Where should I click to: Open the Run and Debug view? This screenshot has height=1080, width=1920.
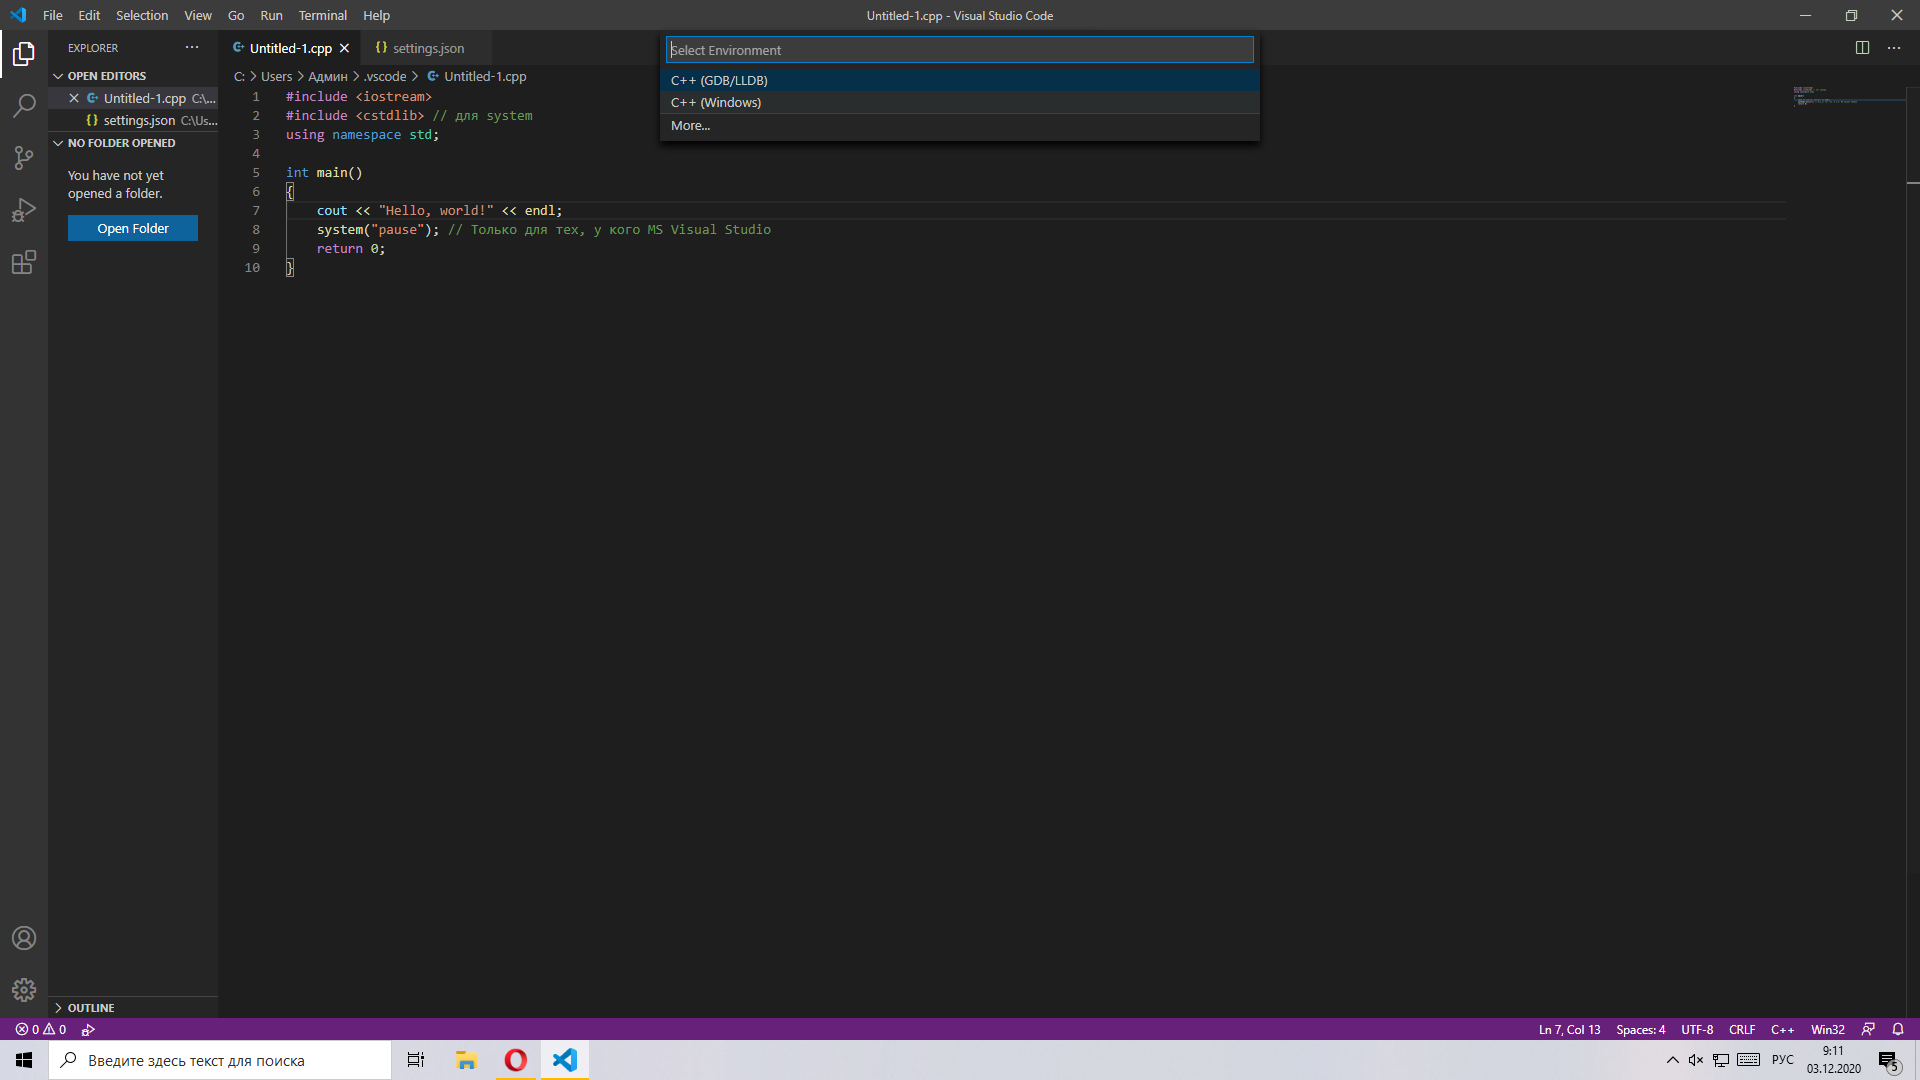24,210
